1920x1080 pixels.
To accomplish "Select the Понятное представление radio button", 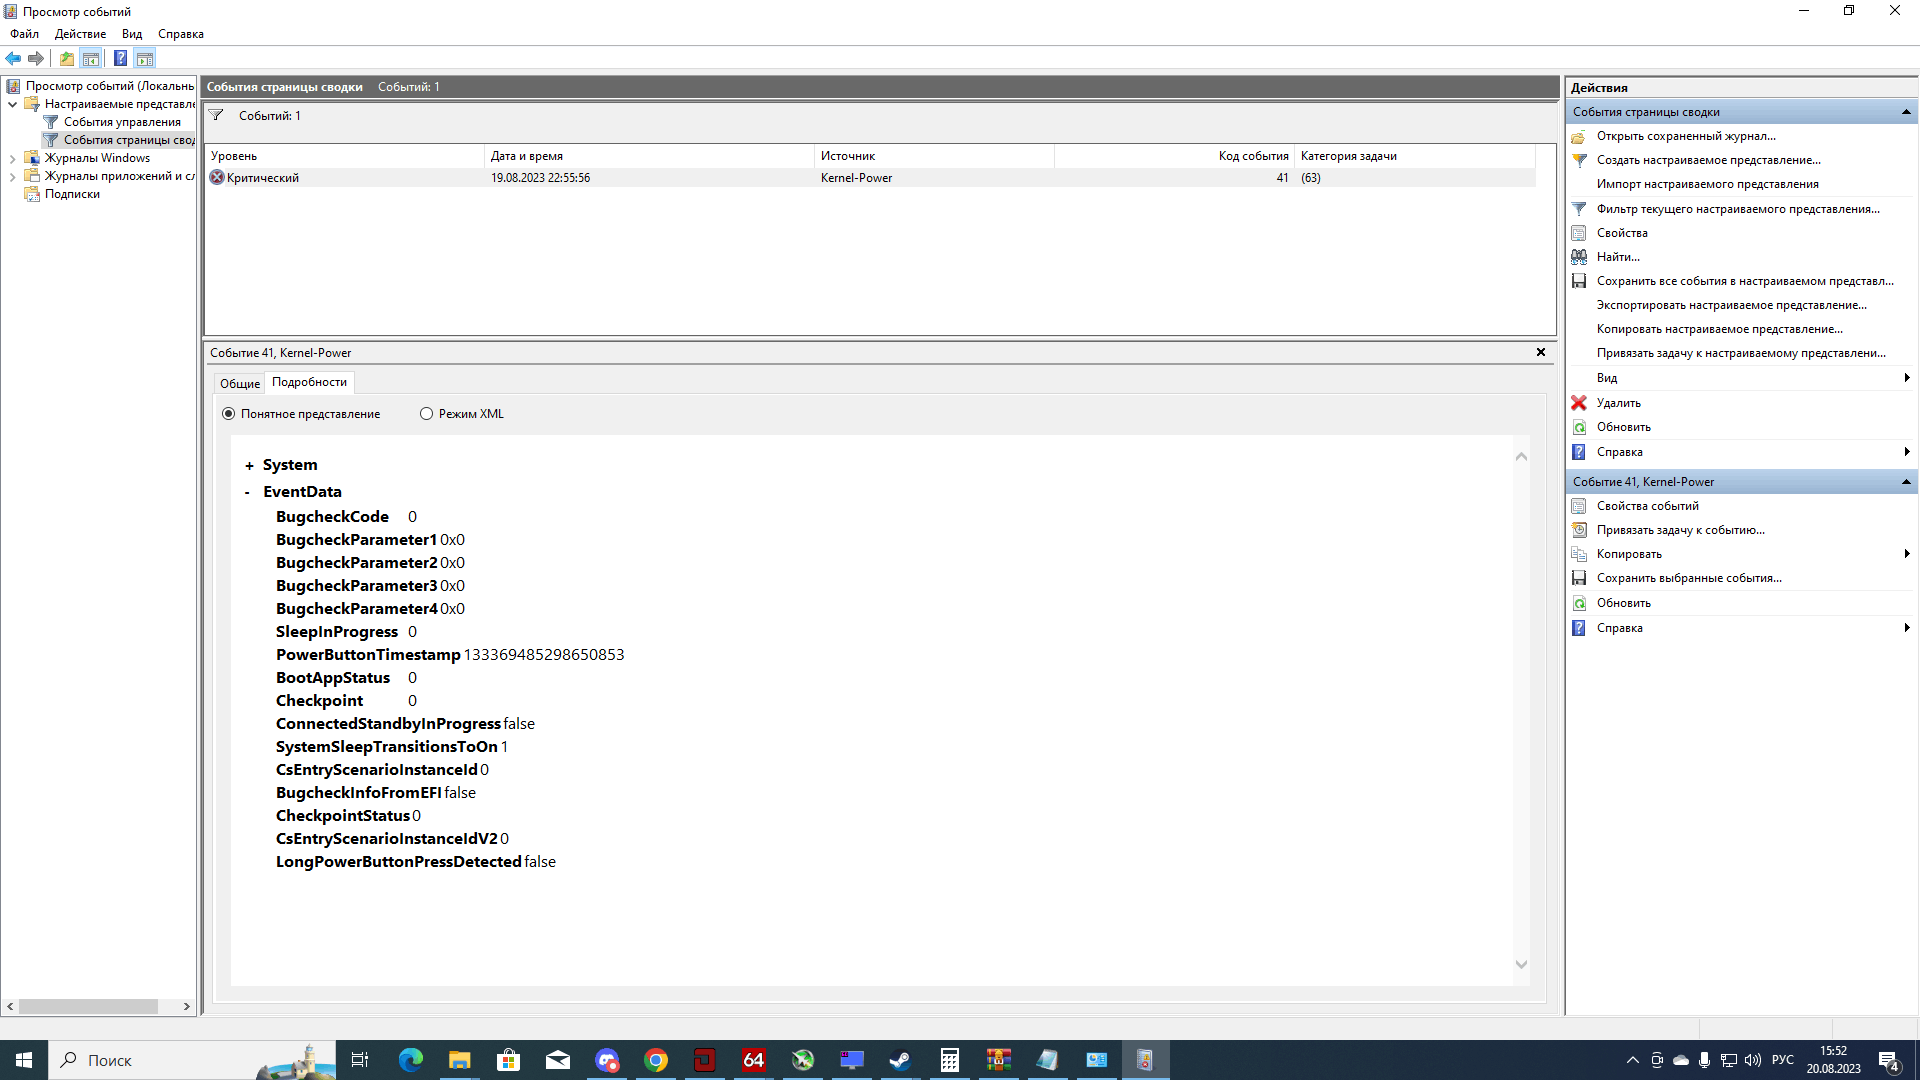I will click(x=229, y=414).
